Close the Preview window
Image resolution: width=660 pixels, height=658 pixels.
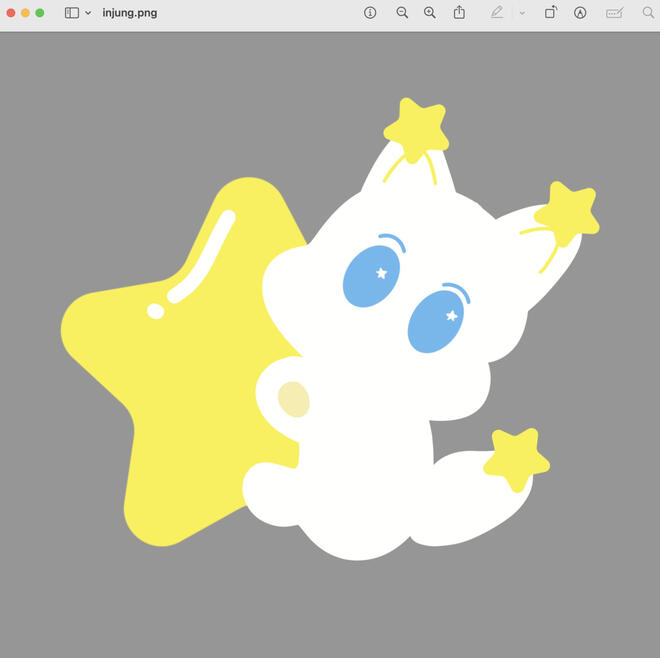pyautogui.click(x=11, y=13)
